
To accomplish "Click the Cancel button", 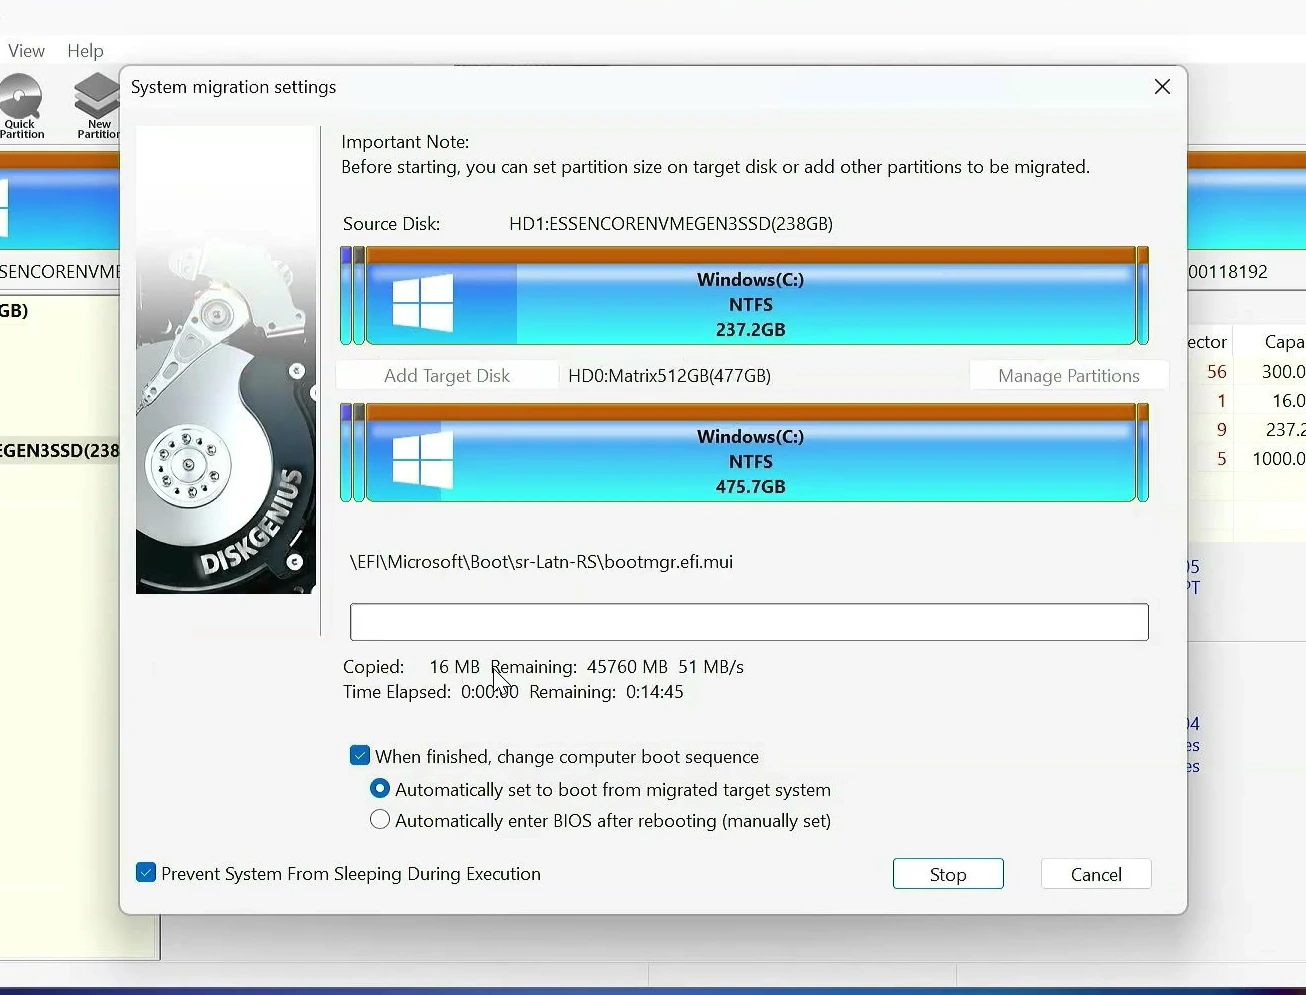I will (1096, 874).
